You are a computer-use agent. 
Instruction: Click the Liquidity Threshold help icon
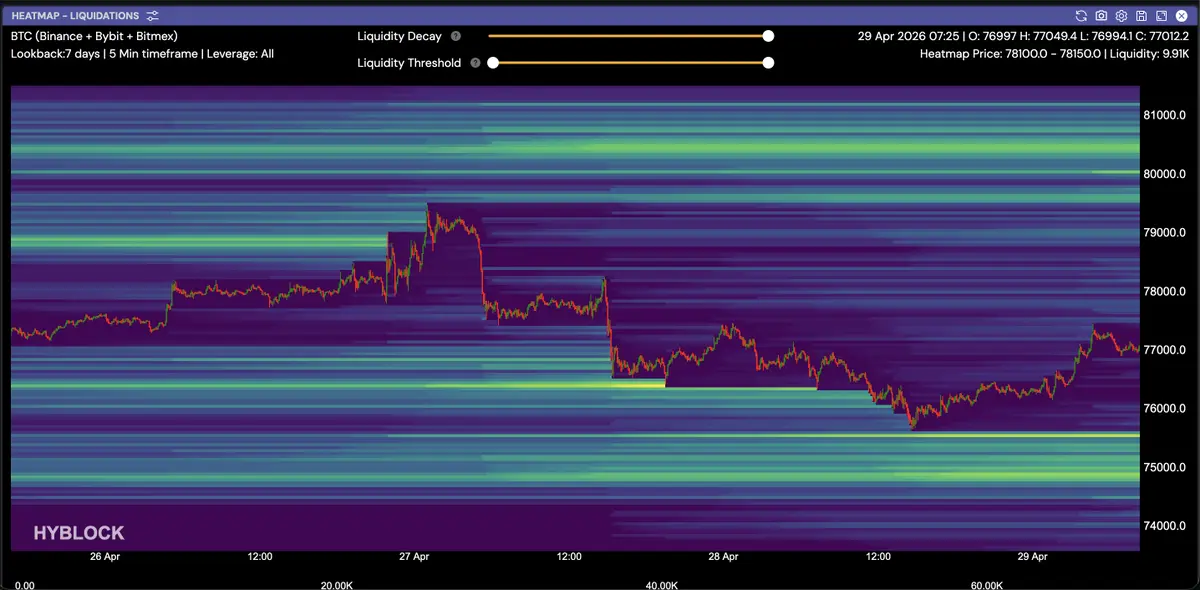click(475, 62)
